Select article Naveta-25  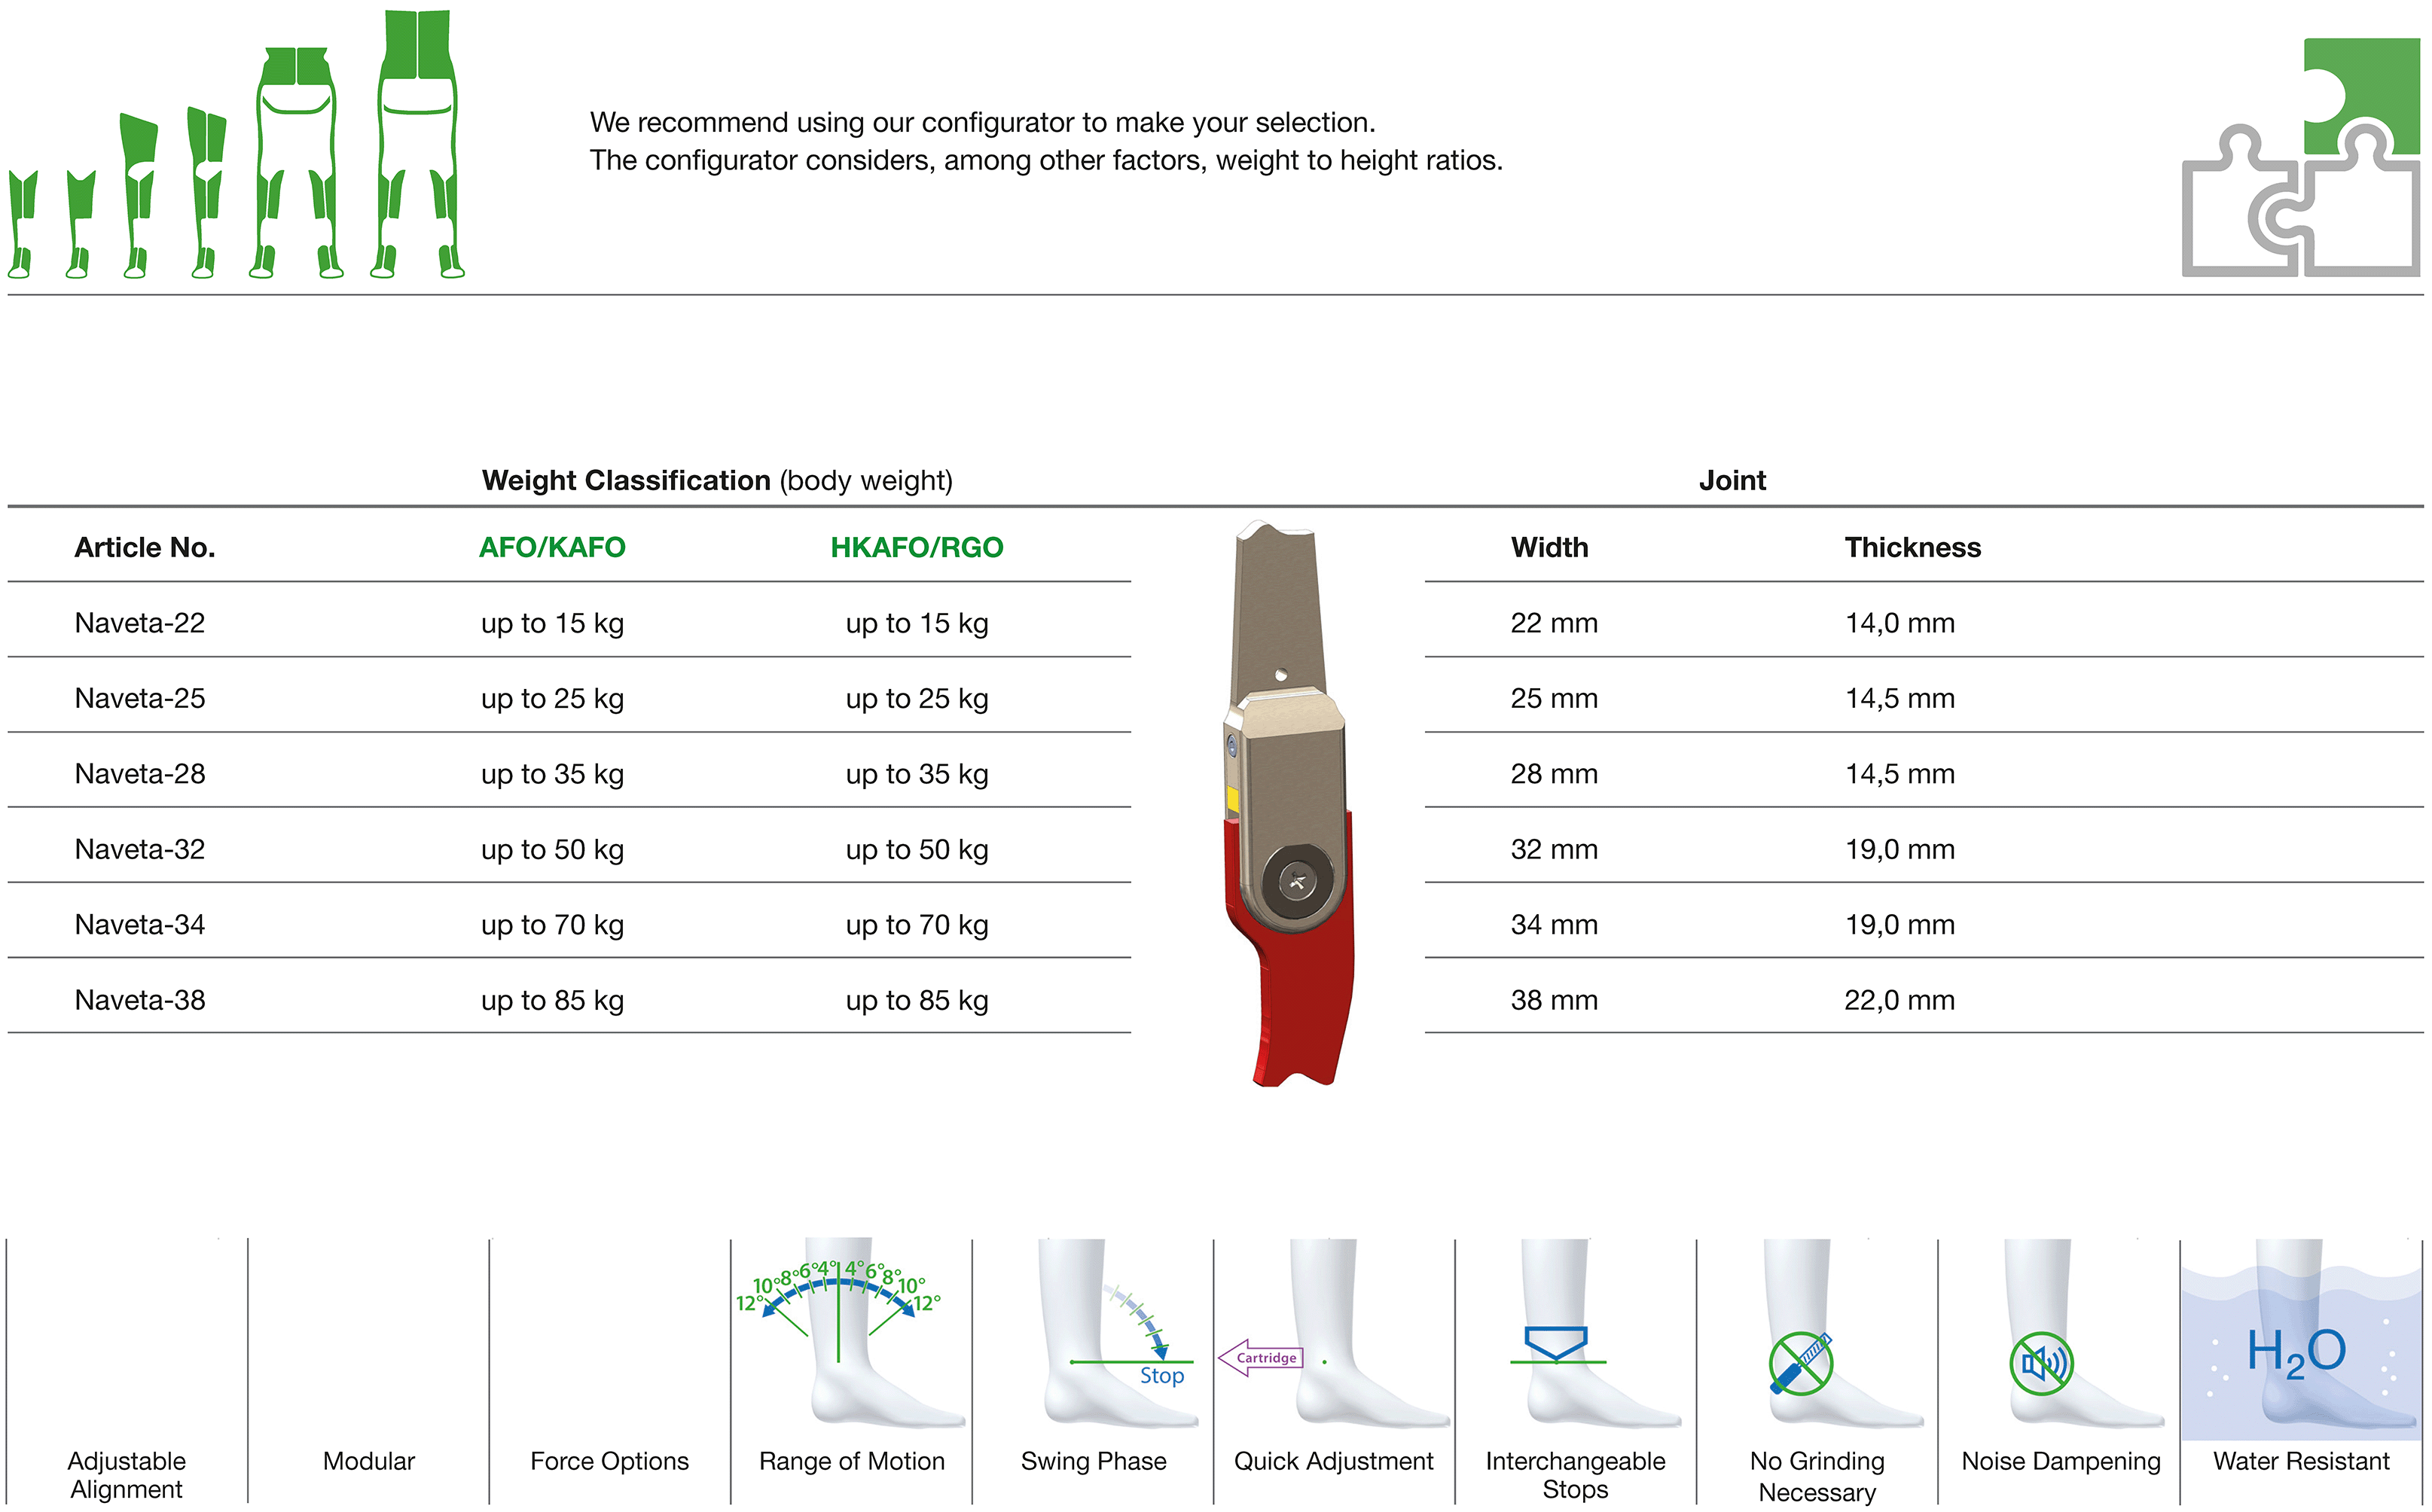pos(140,698)
